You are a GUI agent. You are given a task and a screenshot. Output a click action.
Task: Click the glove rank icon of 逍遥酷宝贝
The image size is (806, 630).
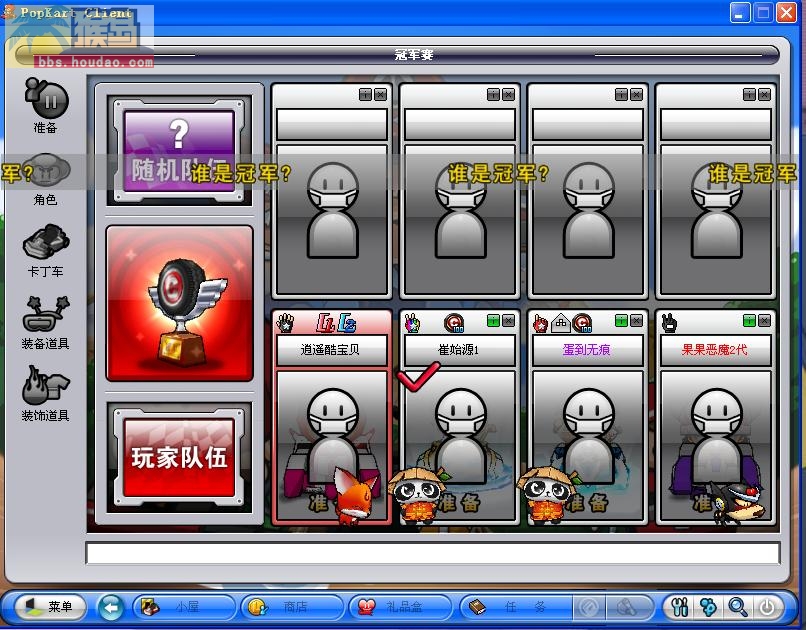(x=285, y=323)
